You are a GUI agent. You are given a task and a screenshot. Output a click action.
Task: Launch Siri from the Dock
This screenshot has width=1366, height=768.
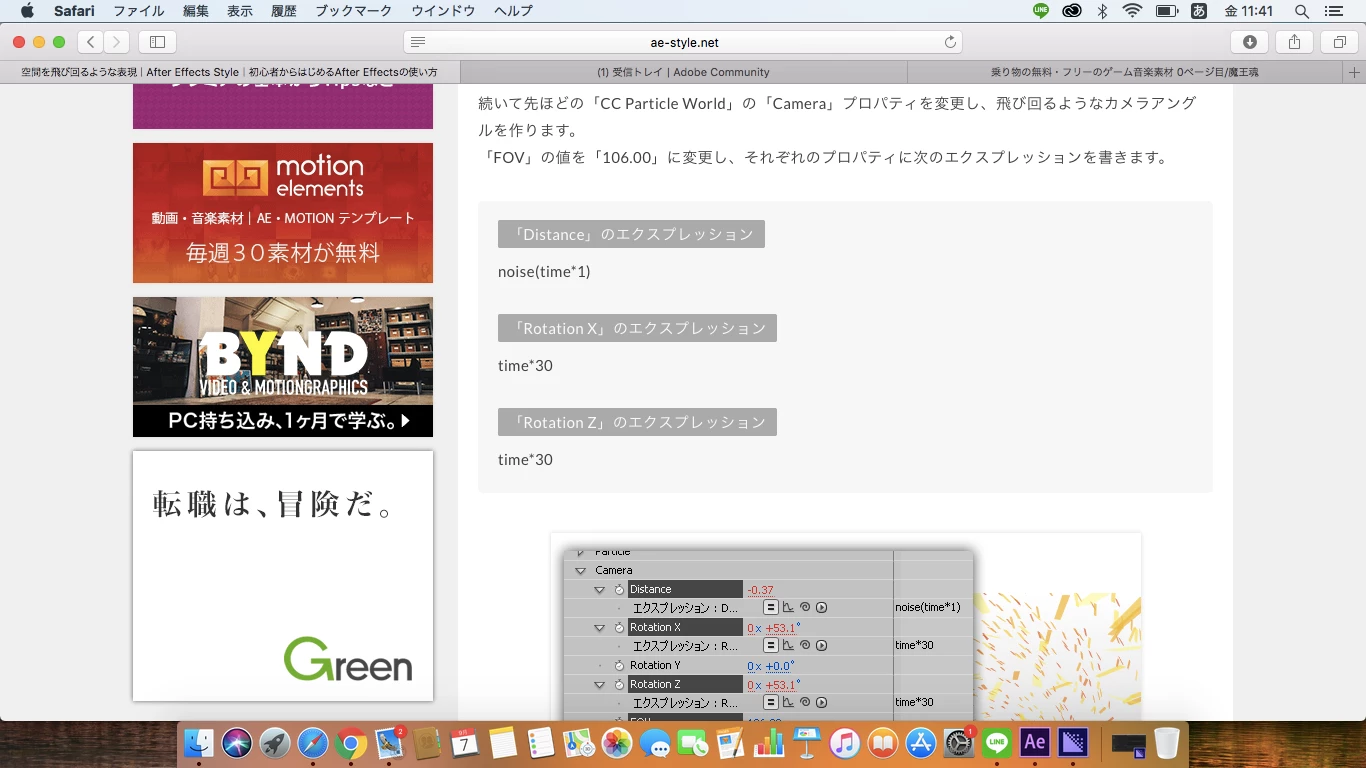[237, 743]
